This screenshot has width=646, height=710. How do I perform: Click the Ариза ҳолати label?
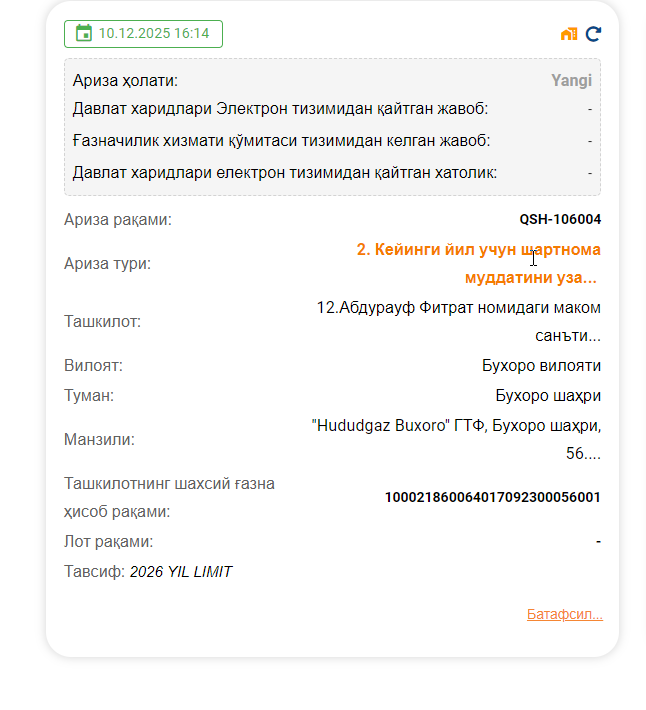[x=125, y=81]
